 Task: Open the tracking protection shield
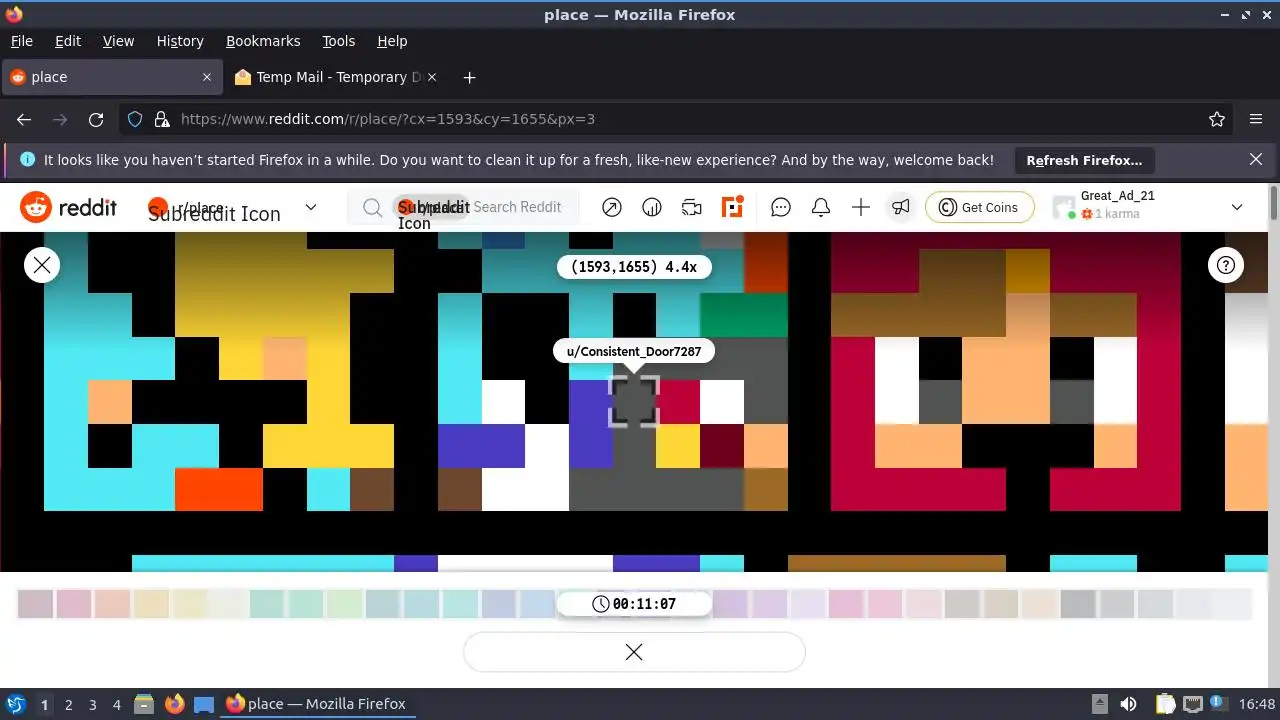[135, 119]
